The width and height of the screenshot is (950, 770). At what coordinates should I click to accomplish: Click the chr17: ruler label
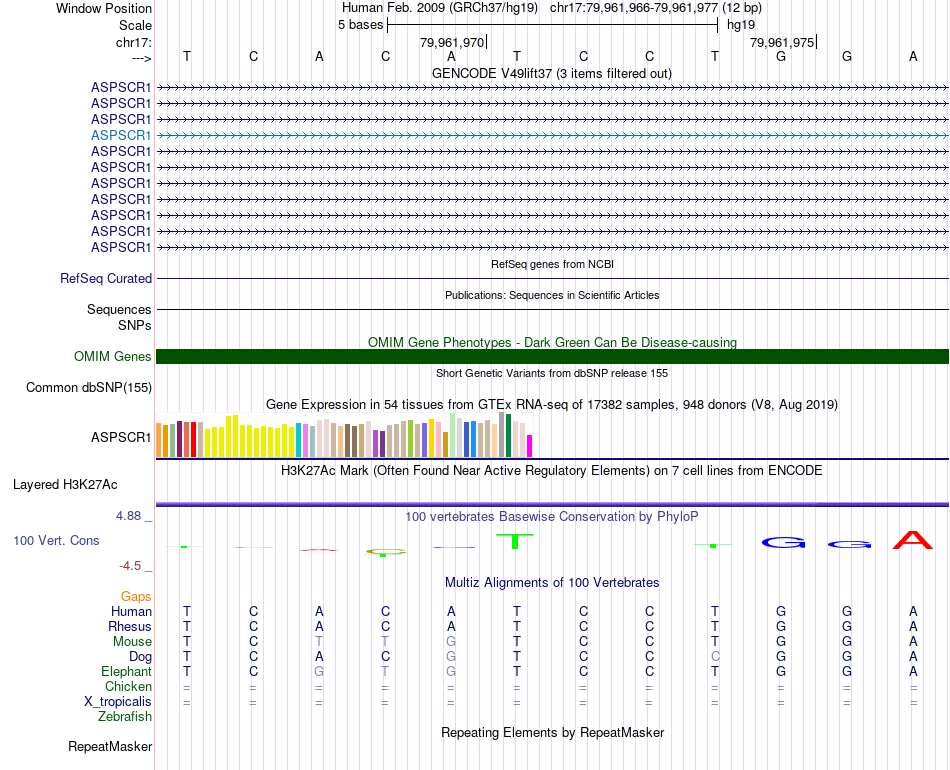[134, 42]
